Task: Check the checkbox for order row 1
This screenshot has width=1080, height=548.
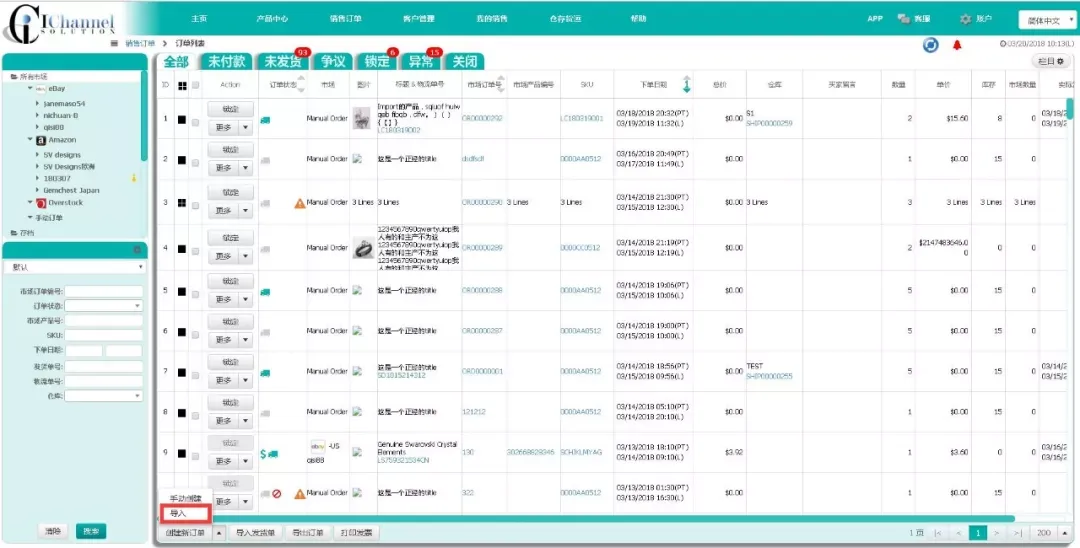Action: 196,122
